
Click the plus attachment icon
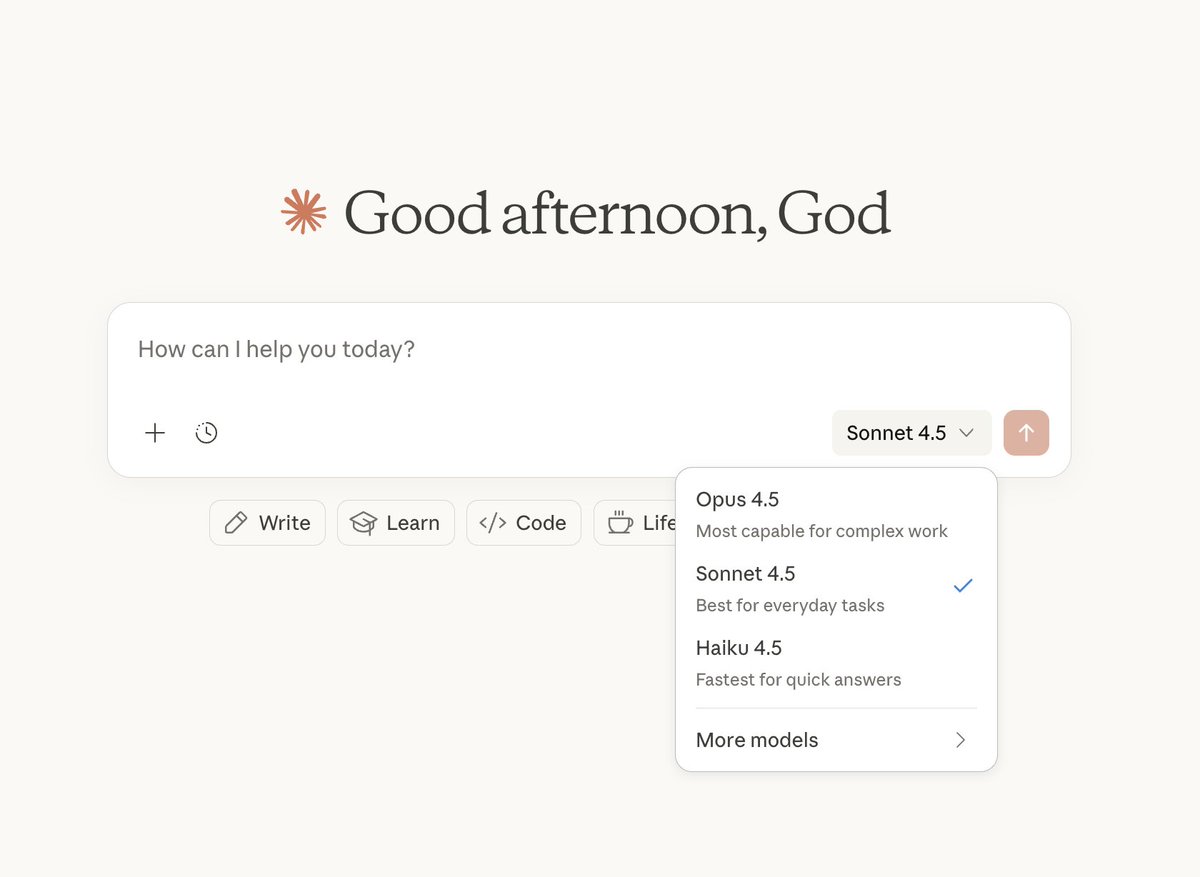(155, 433)
